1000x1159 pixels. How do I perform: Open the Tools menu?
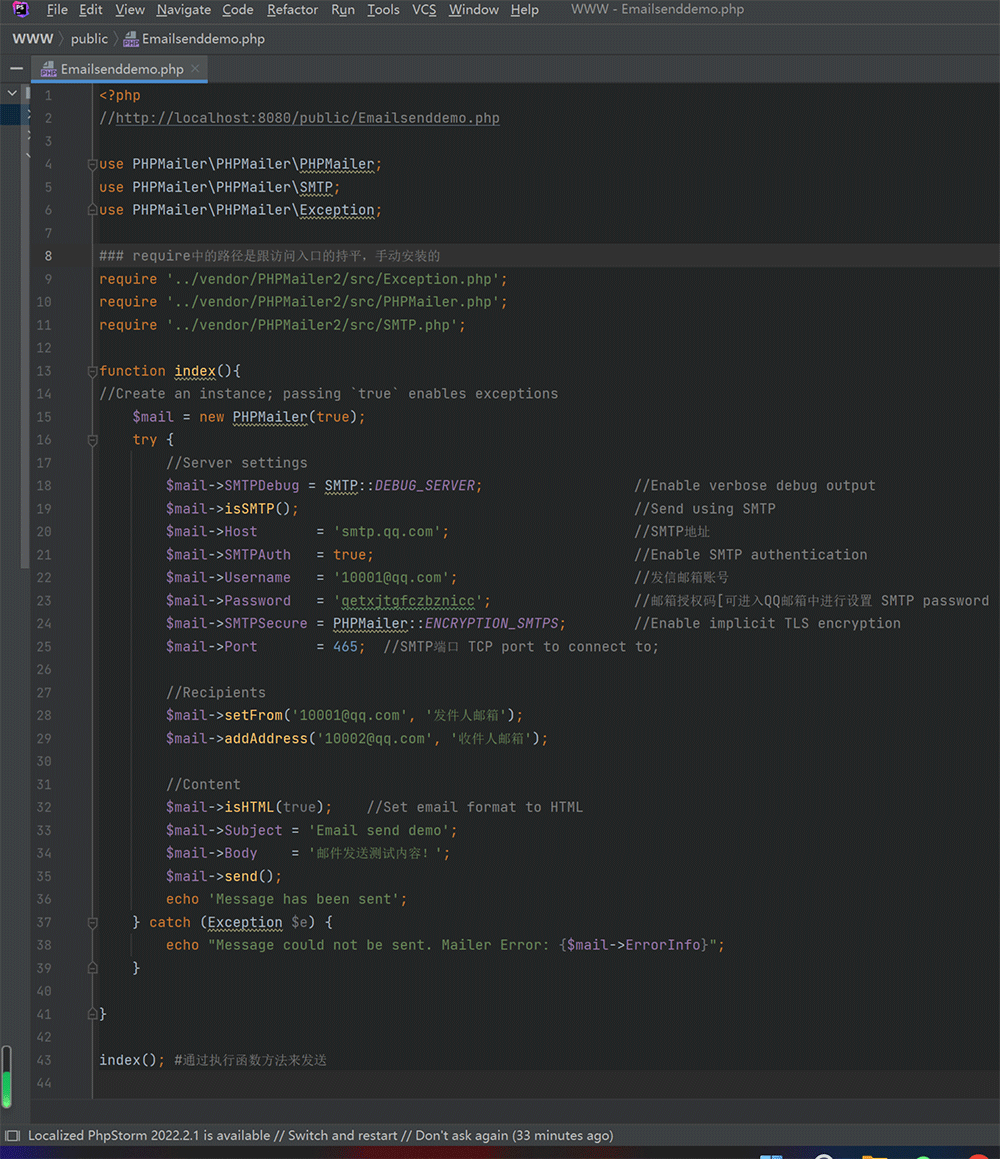tap(383, 10)
